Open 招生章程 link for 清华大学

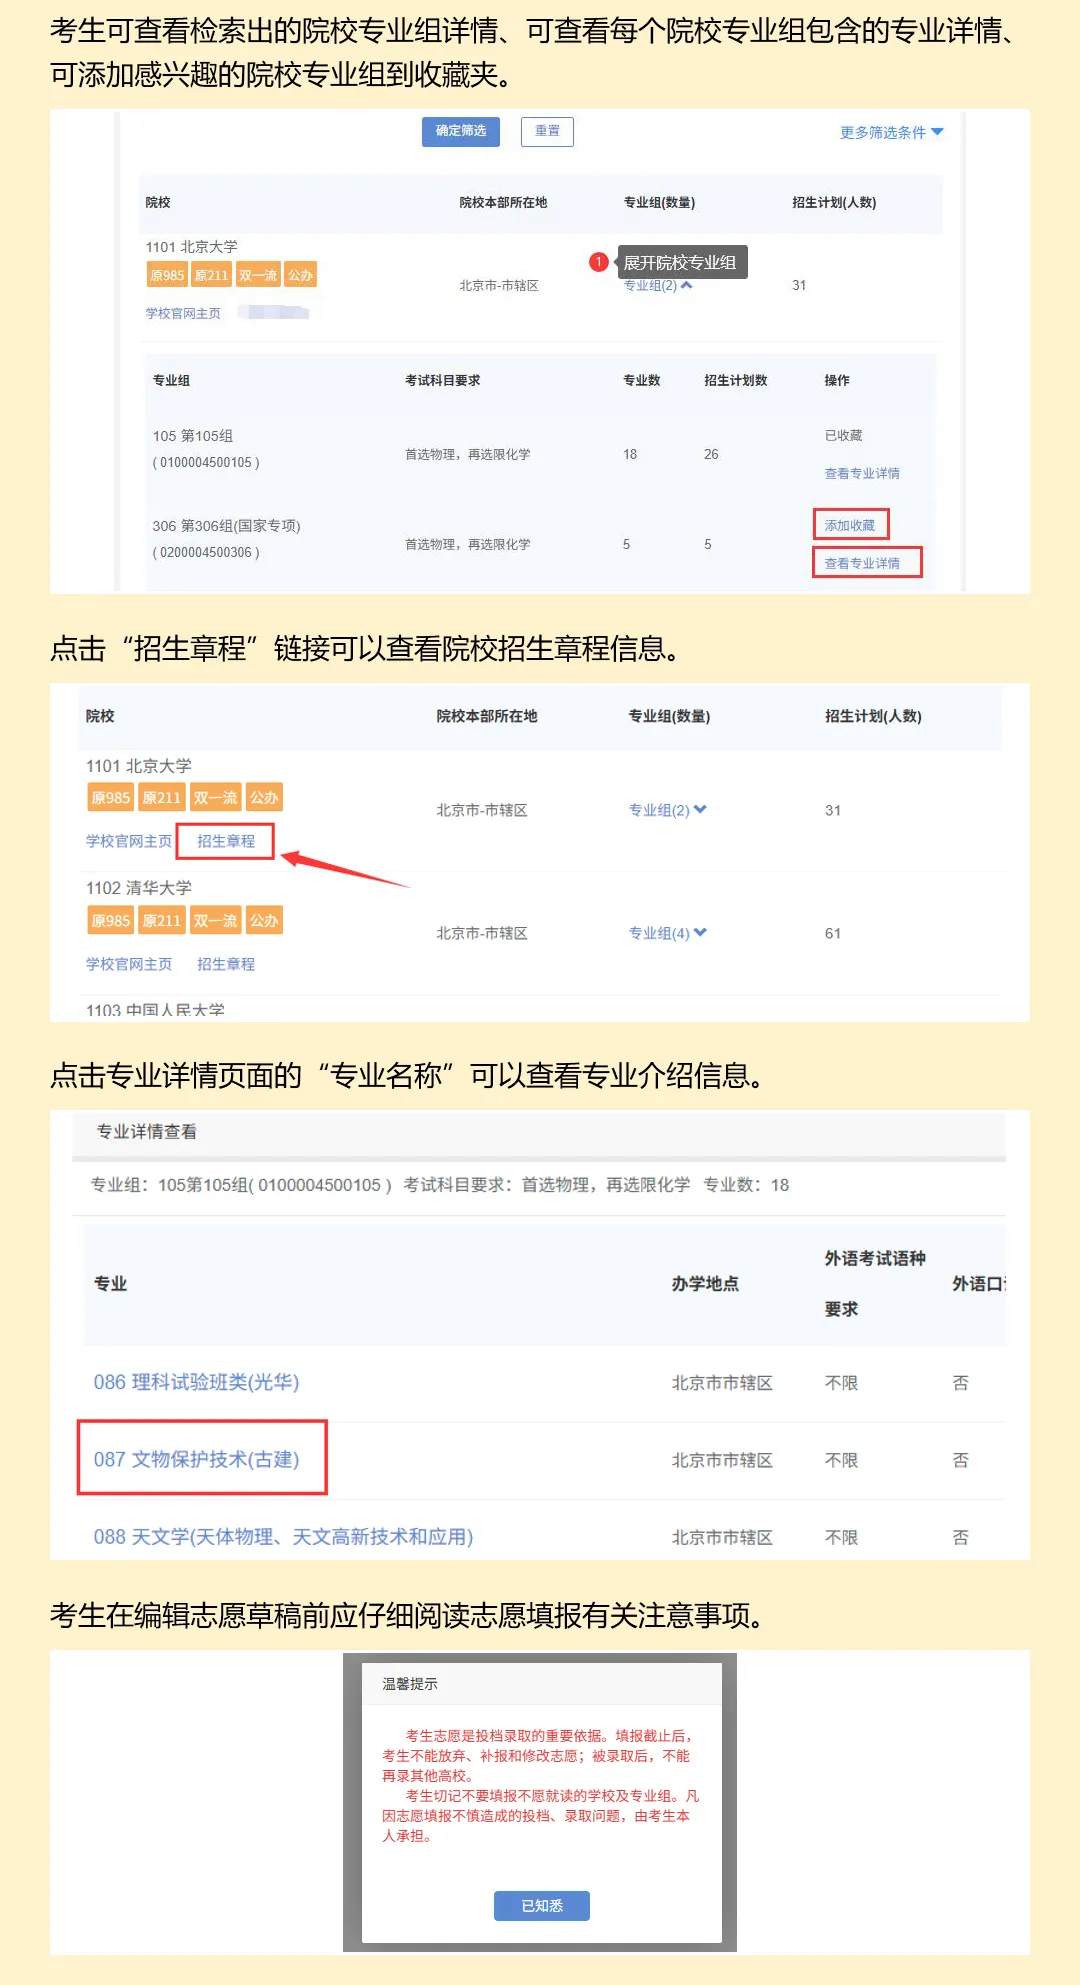[226, 964]
